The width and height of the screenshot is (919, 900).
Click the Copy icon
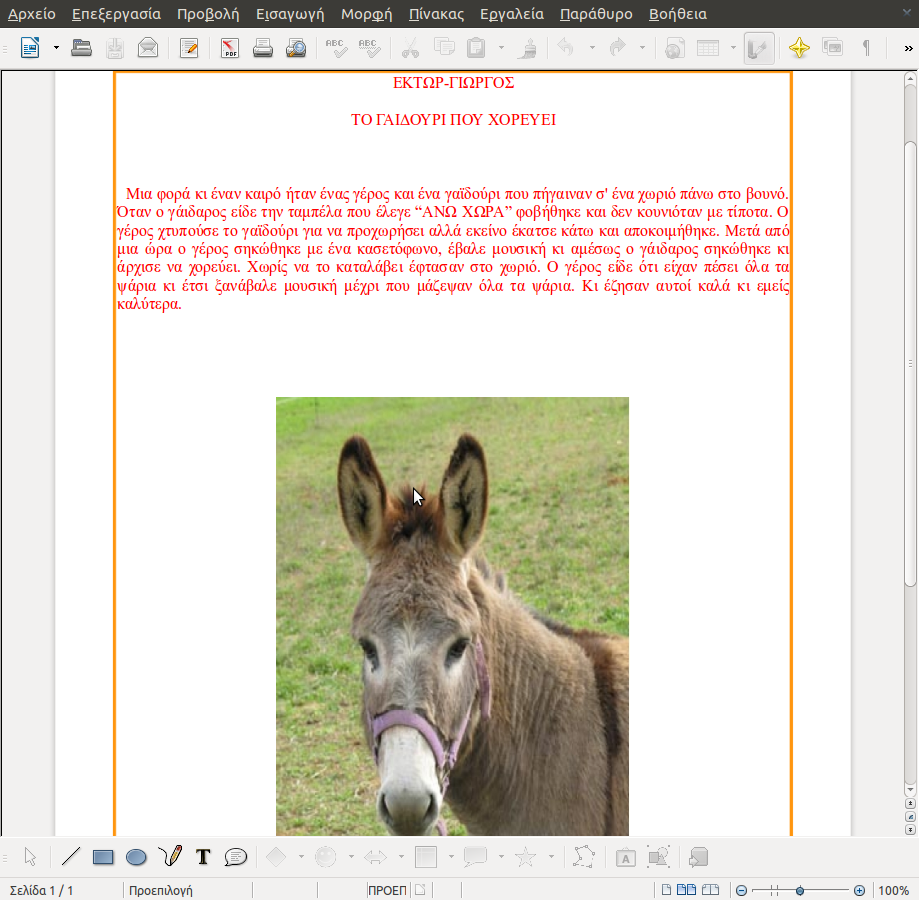[444, 47]
